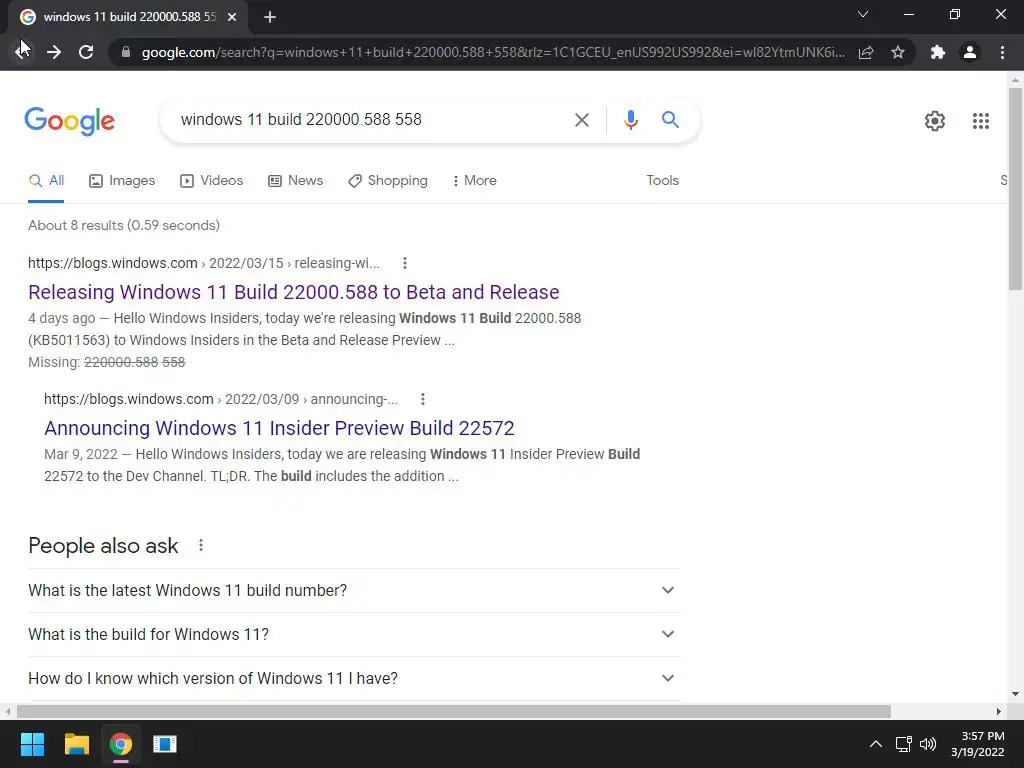Screen dimensions: 1024x768
Task: Select the All results tab
Action: [x=46, y=181]
